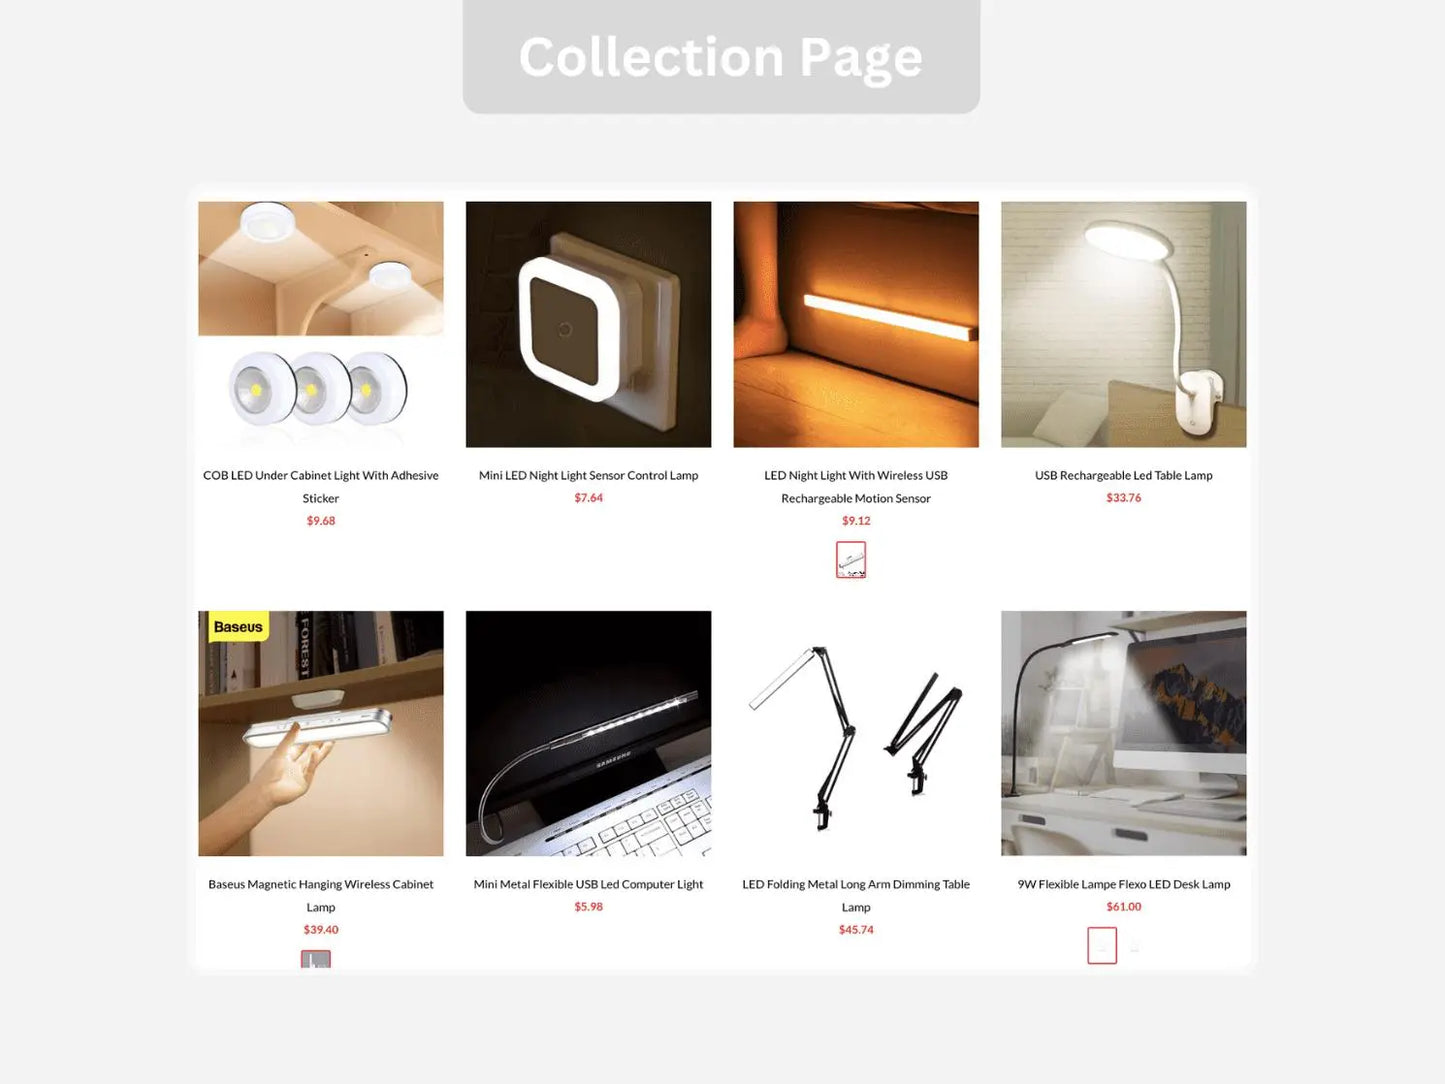Open Baseus Magnetic Hanging Cabinet Lamp image

coord(321,733)
